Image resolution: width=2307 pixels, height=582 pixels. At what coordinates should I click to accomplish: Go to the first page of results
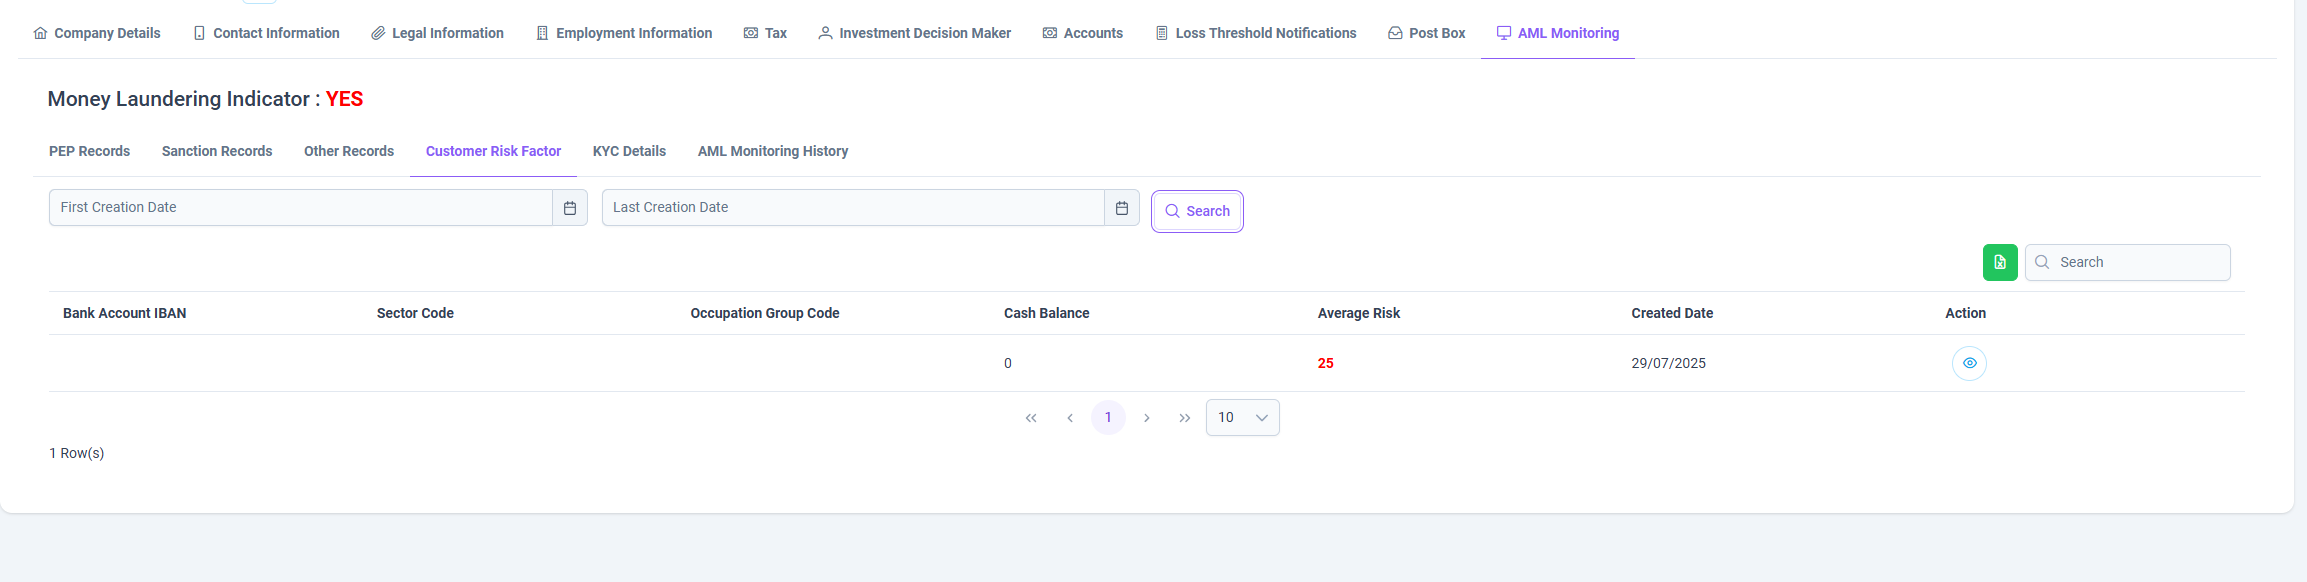tap(1031, 418)
